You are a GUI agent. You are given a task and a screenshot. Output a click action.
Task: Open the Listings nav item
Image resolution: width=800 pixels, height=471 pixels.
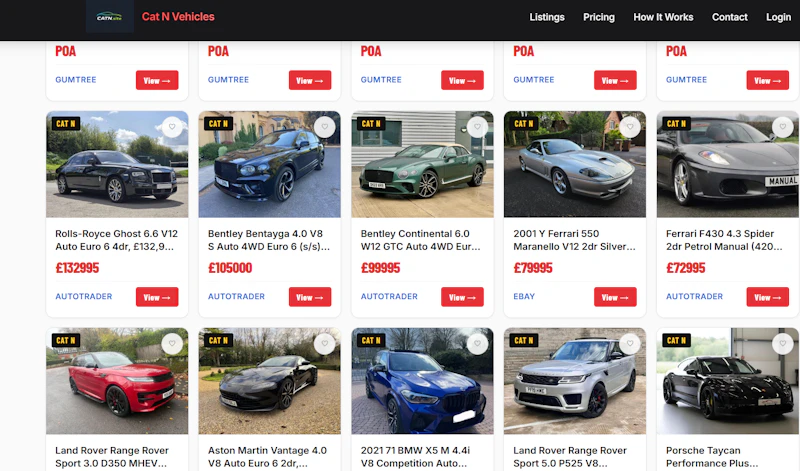coord(547,17)
